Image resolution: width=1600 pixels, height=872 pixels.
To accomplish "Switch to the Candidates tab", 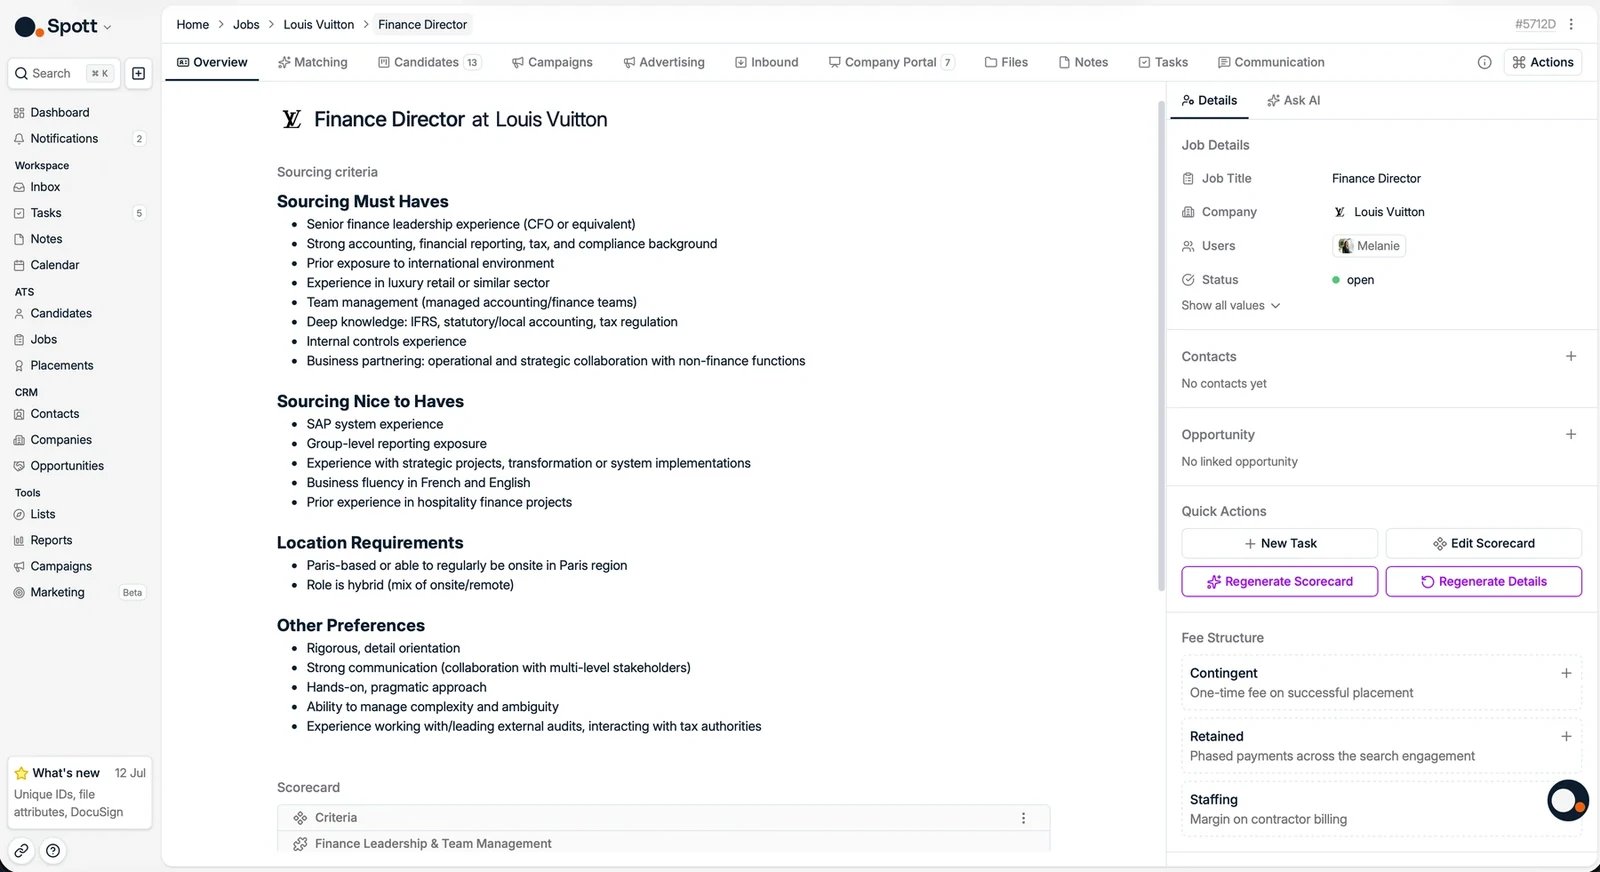I will [430, 62].
